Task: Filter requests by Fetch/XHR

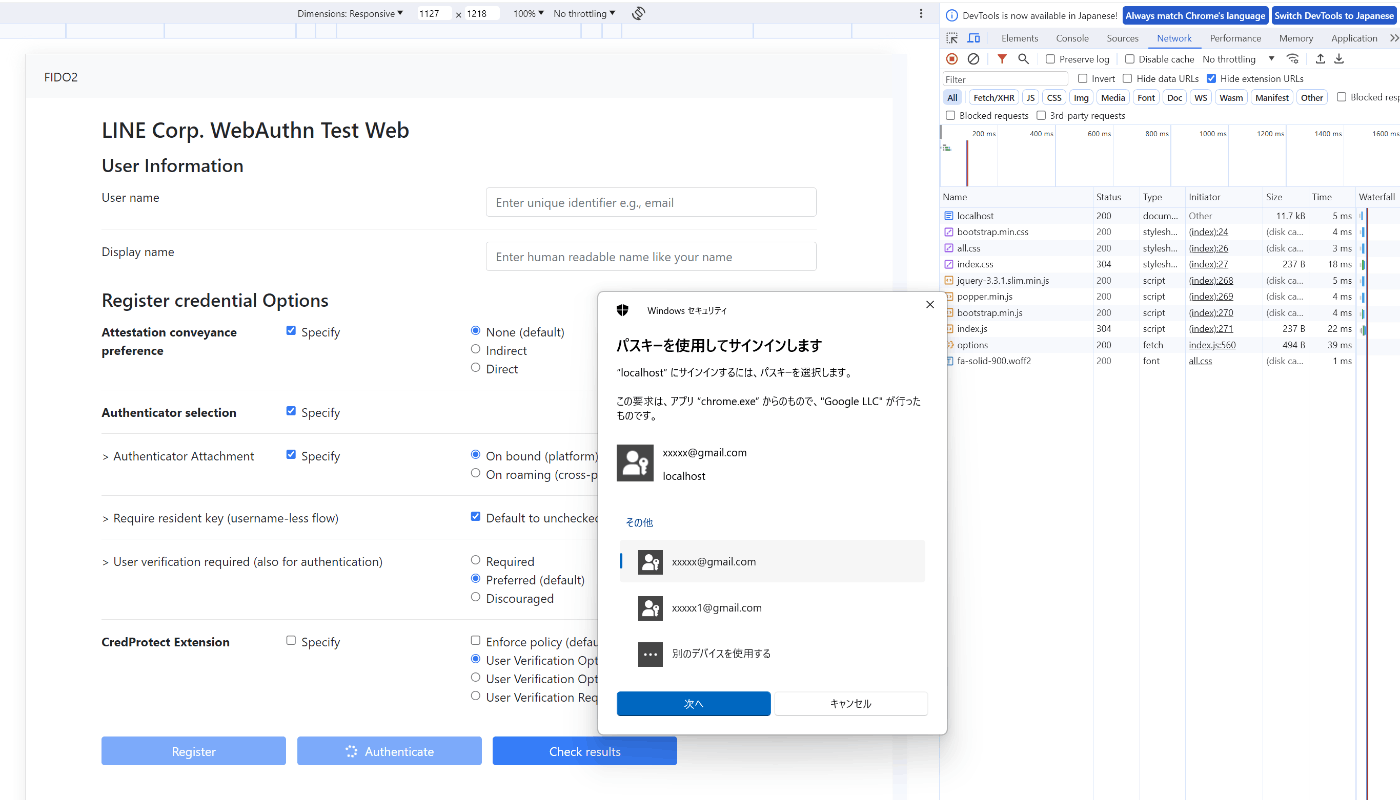Action: (993, 97)
